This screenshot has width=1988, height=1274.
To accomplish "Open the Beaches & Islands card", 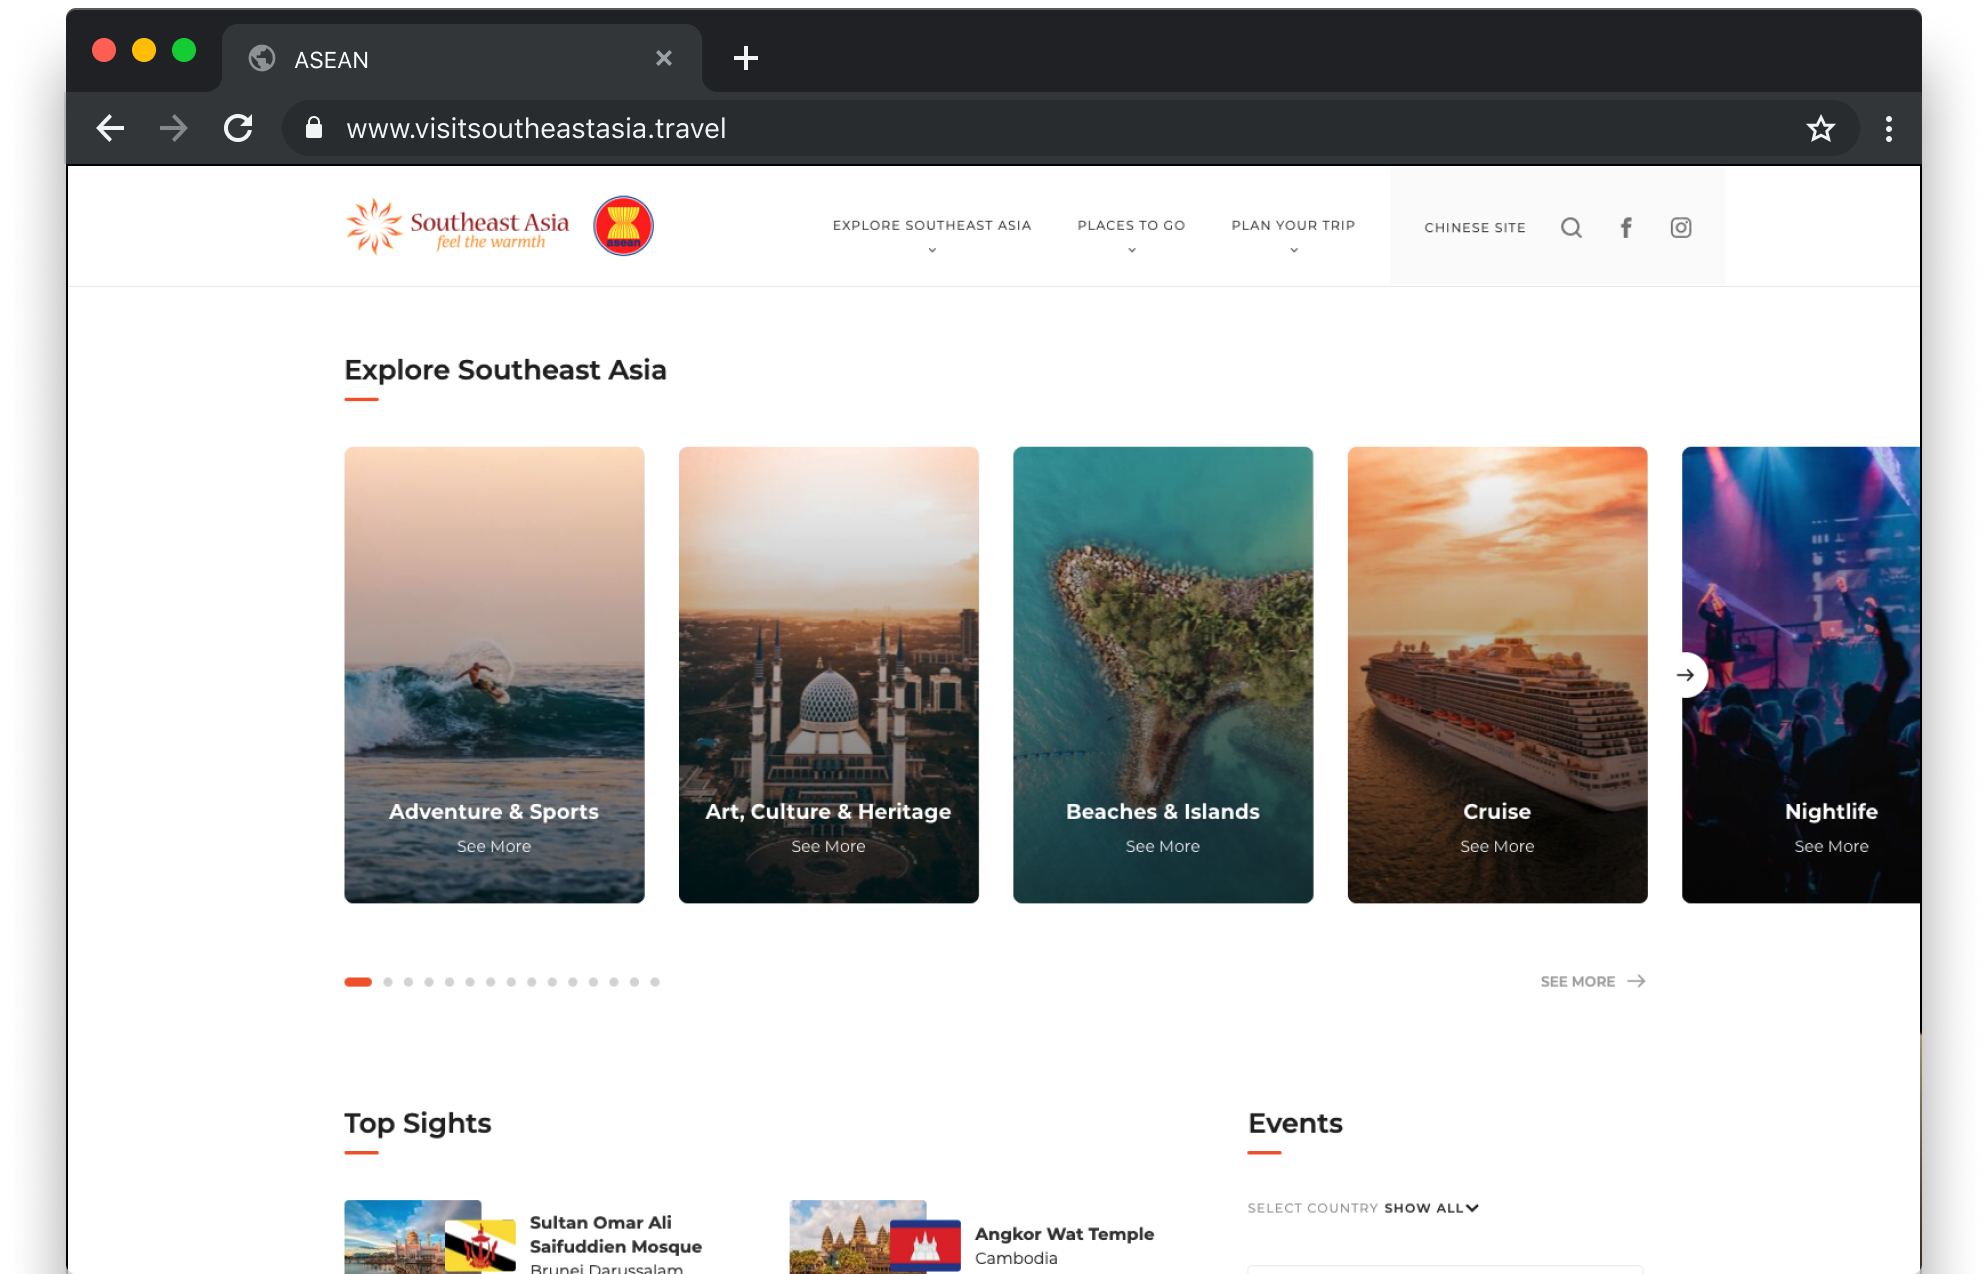I will point(1163,675).
